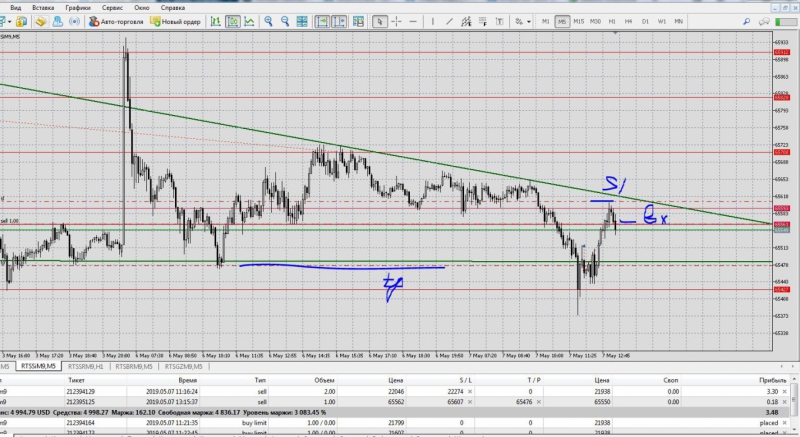Select the text label tool
This screenshot has width=800, height=437.
click(499, 21)
